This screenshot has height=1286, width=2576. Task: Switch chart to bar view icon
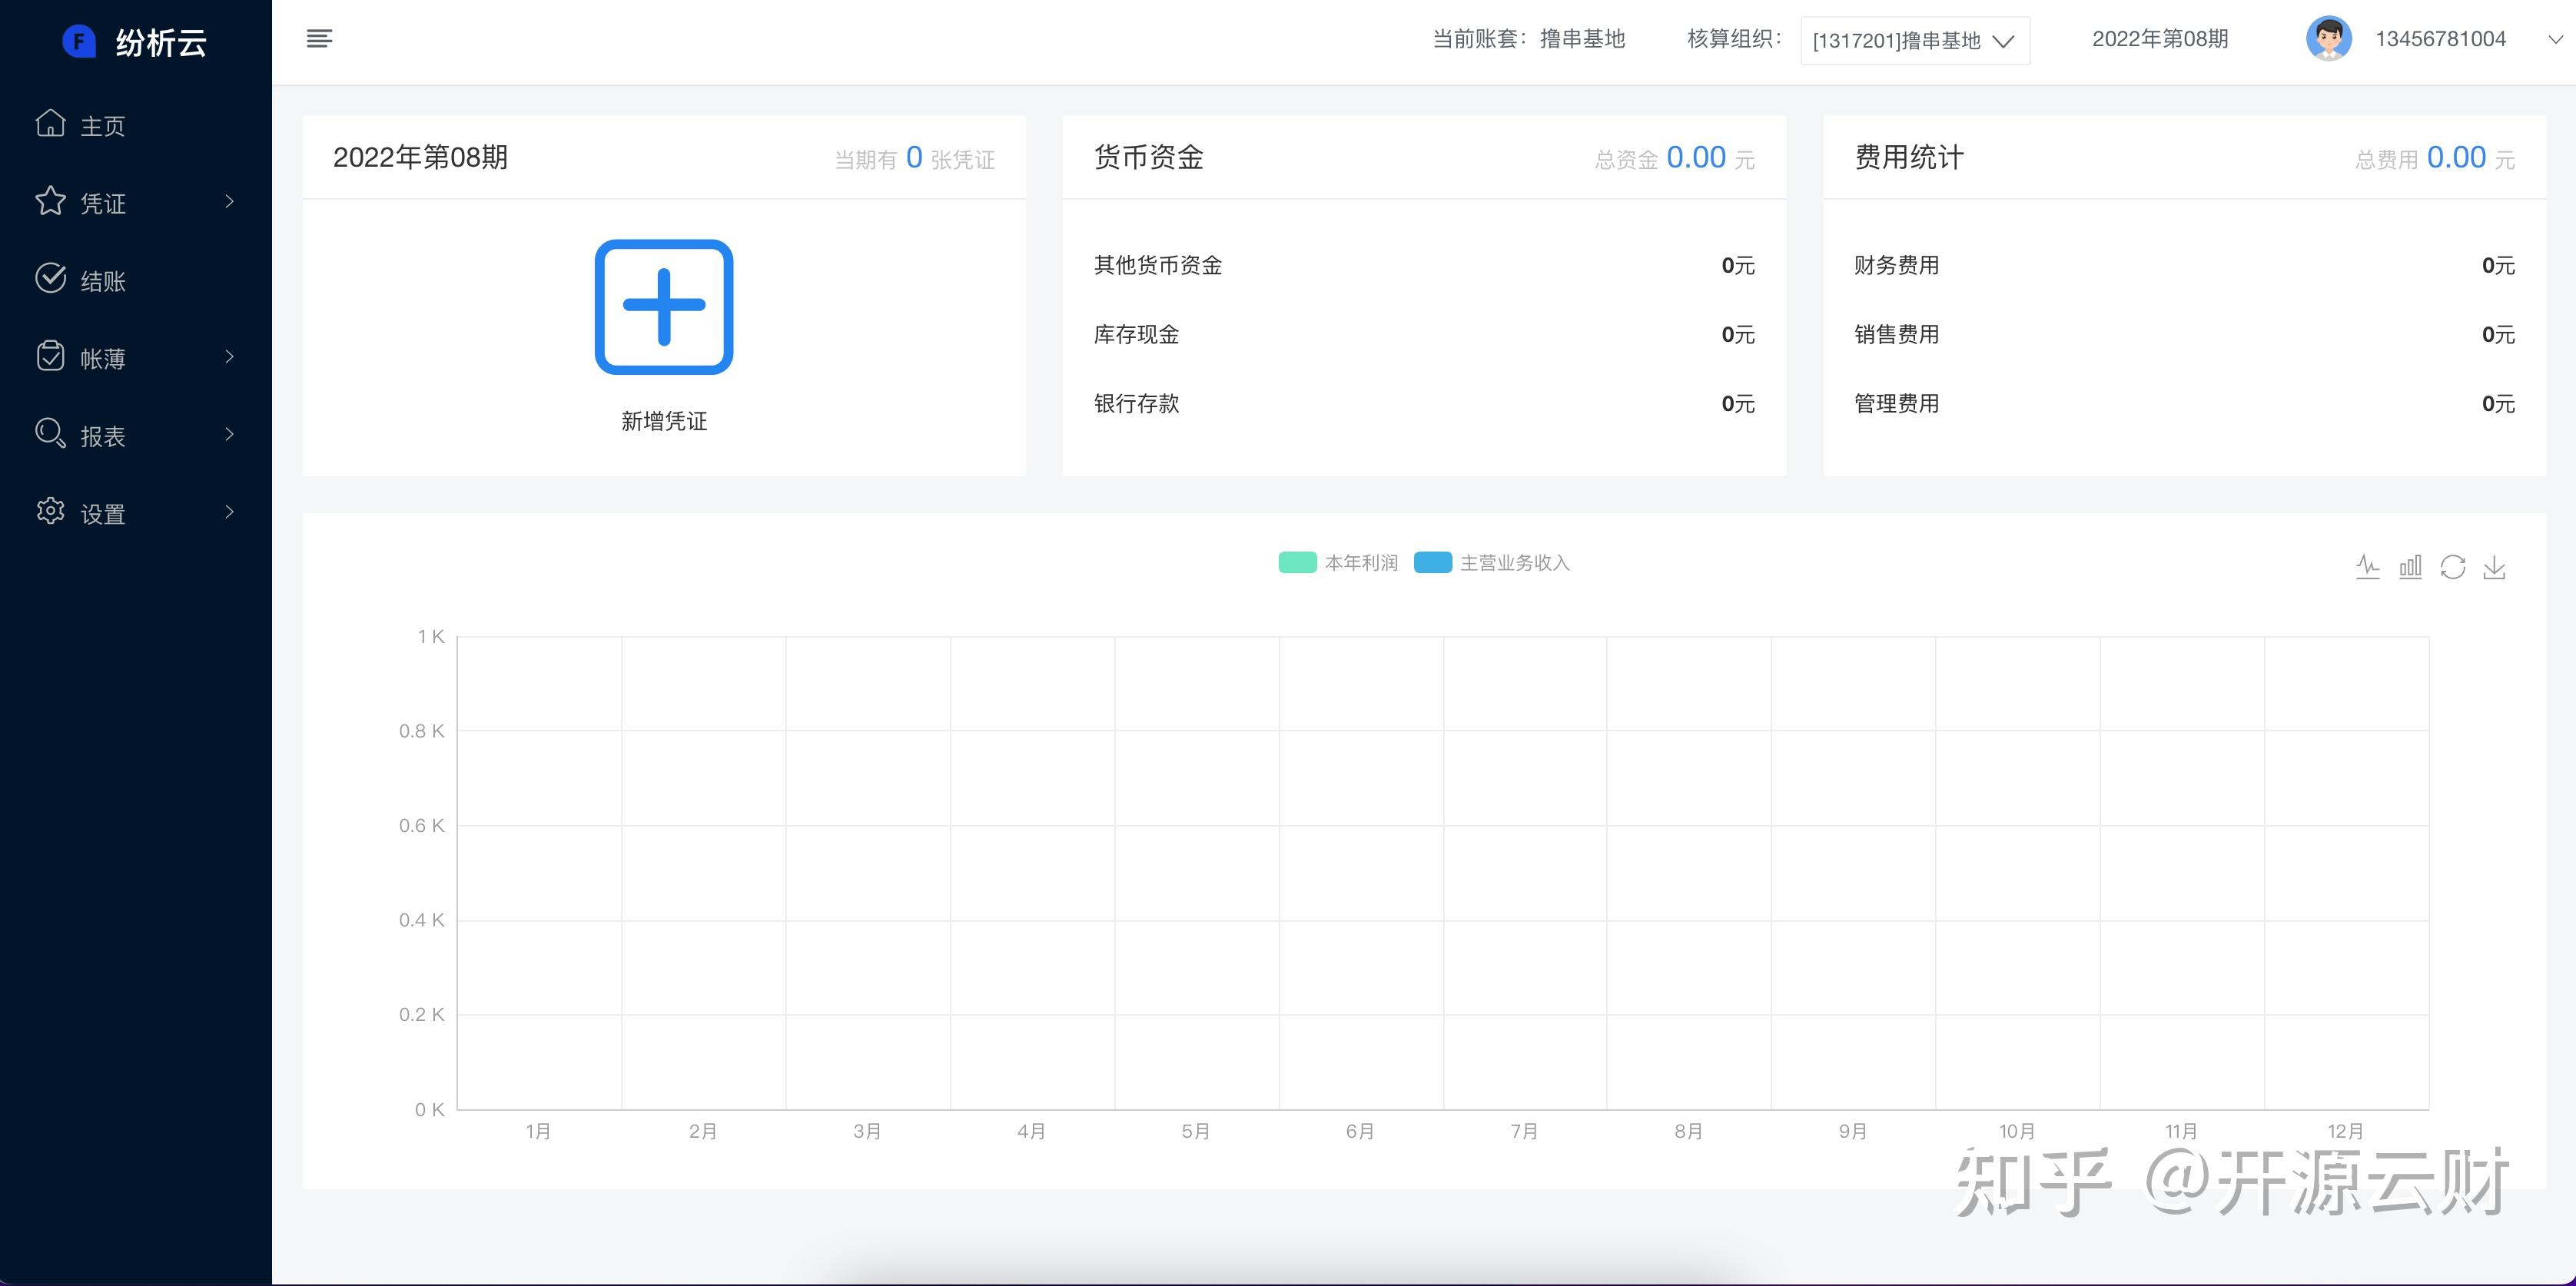point(2410,567)
